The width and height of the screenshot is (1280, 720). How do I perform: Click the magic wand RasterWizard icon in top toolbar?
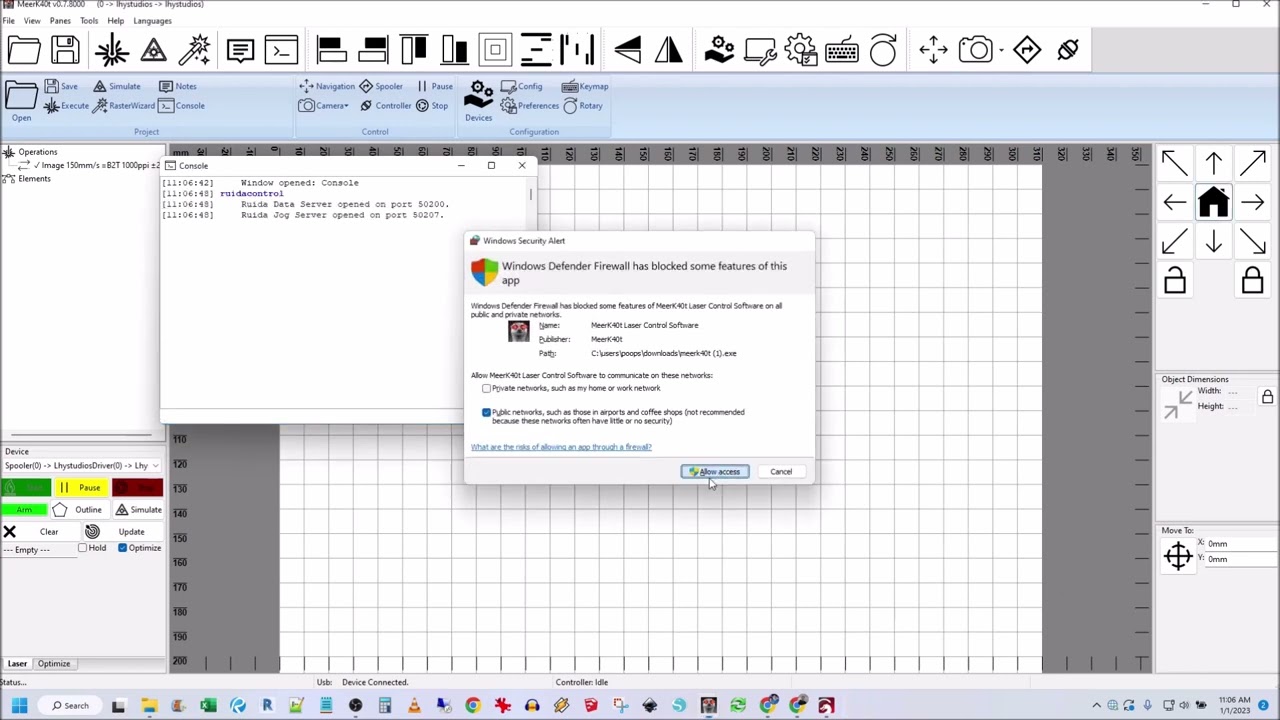[196, 50]
